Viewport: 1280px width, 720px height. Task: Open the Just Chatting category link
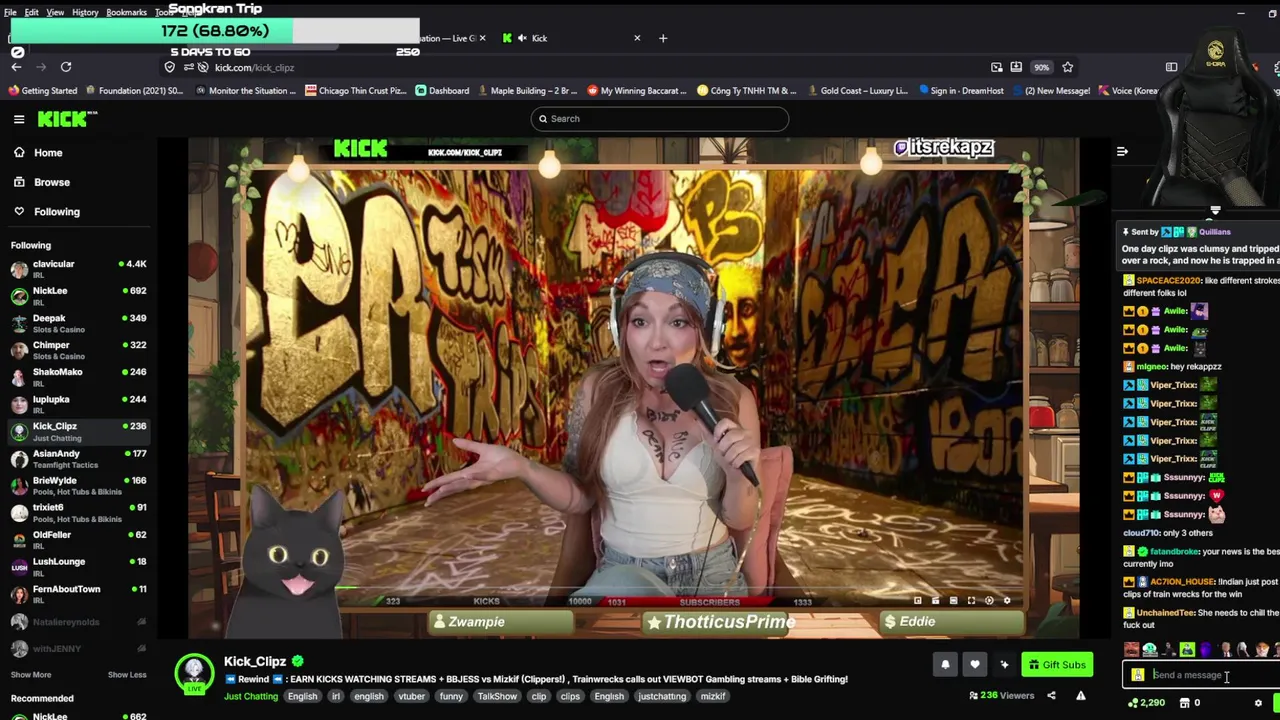(x=251, y=697)
